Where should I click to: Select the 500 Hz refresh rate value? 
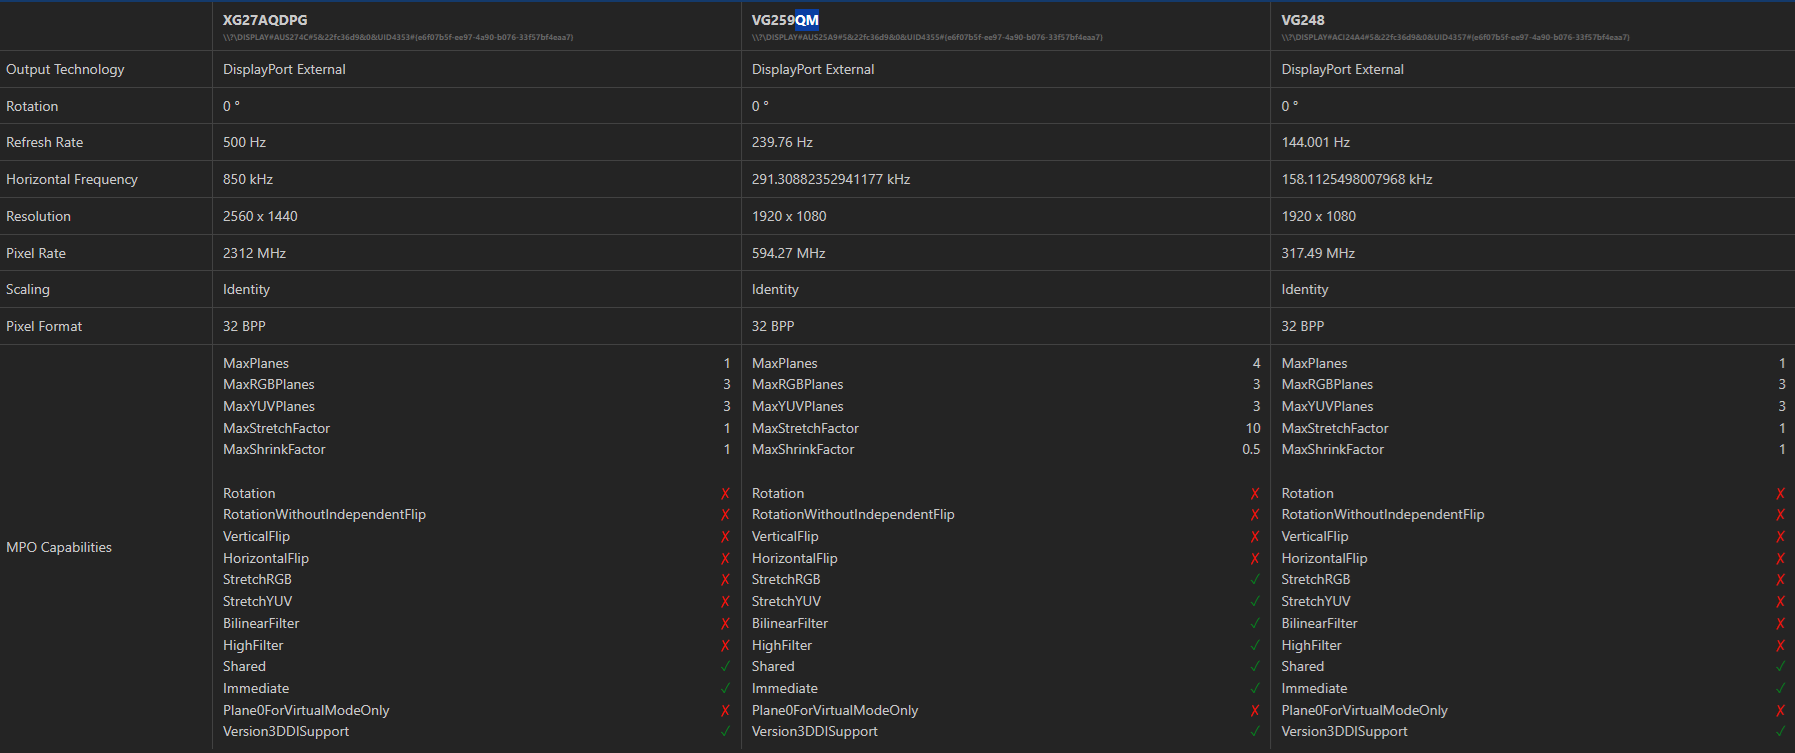(244, 143)
